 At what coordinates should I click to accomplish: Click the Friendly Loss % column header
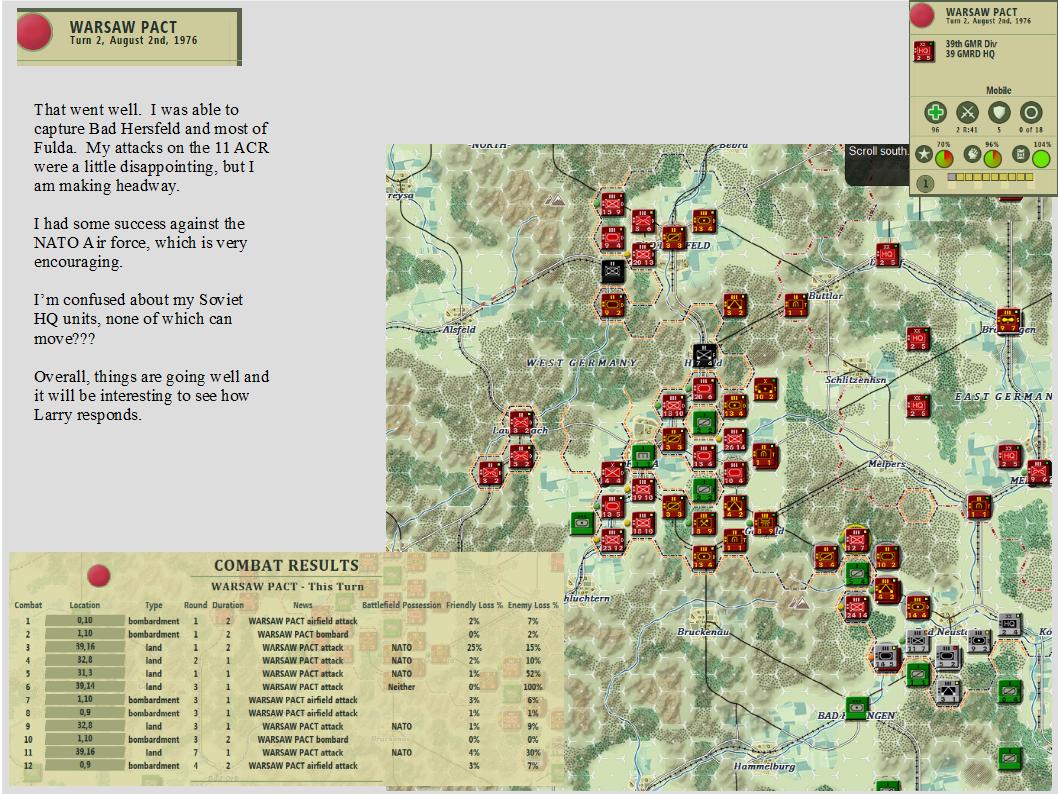[x=474, y=605]
